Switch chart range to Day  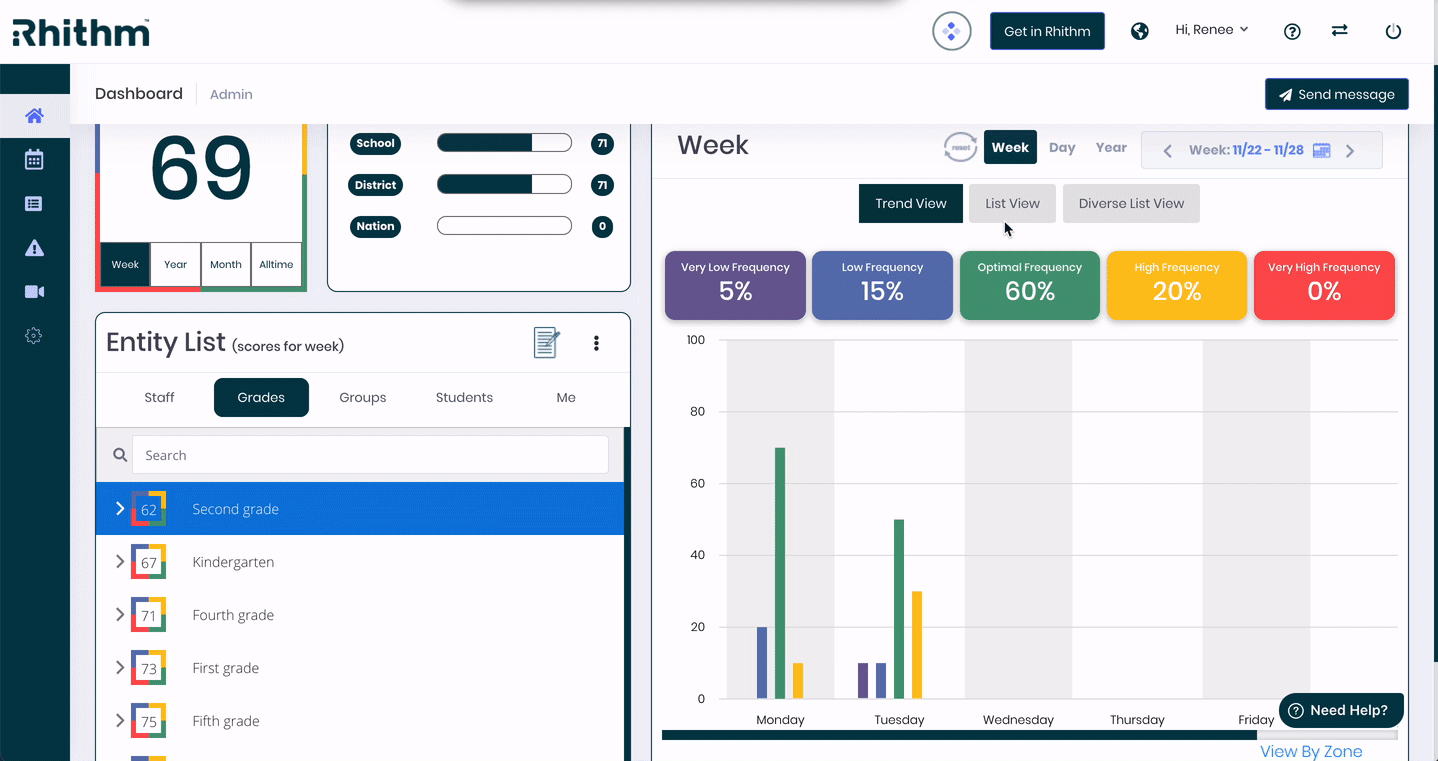pos(1062,147)
